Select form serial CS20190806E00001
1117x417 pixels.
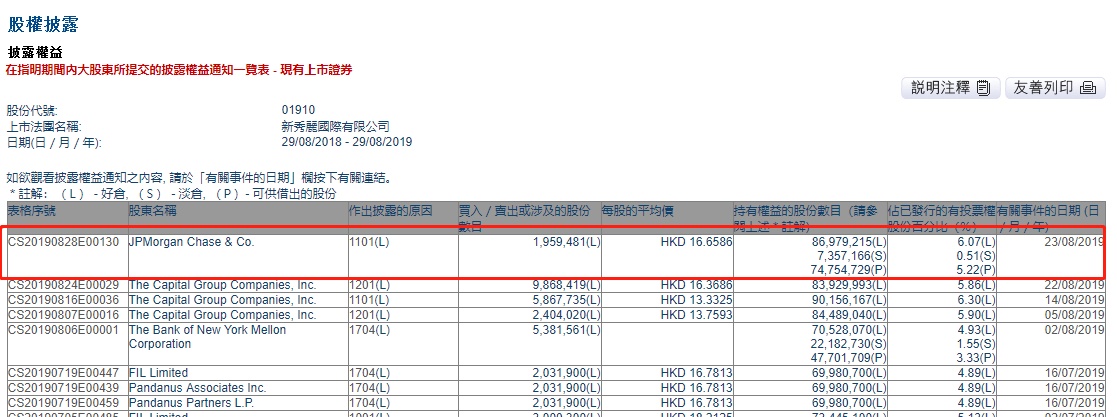(x=63, y=330)
